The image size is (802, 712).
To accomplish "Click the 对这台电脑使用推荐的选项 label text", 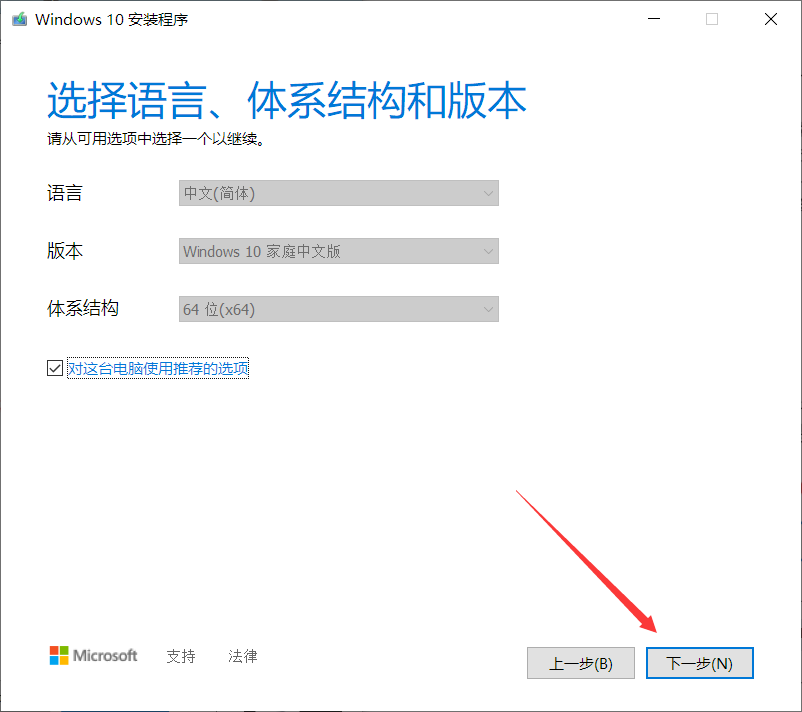I will tap(158, 368).
